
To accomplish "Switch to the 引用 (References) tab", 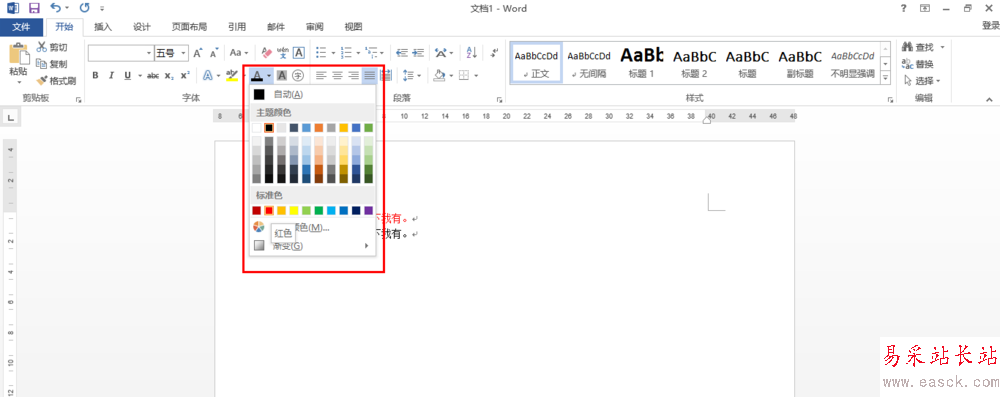I will [237, 27].
